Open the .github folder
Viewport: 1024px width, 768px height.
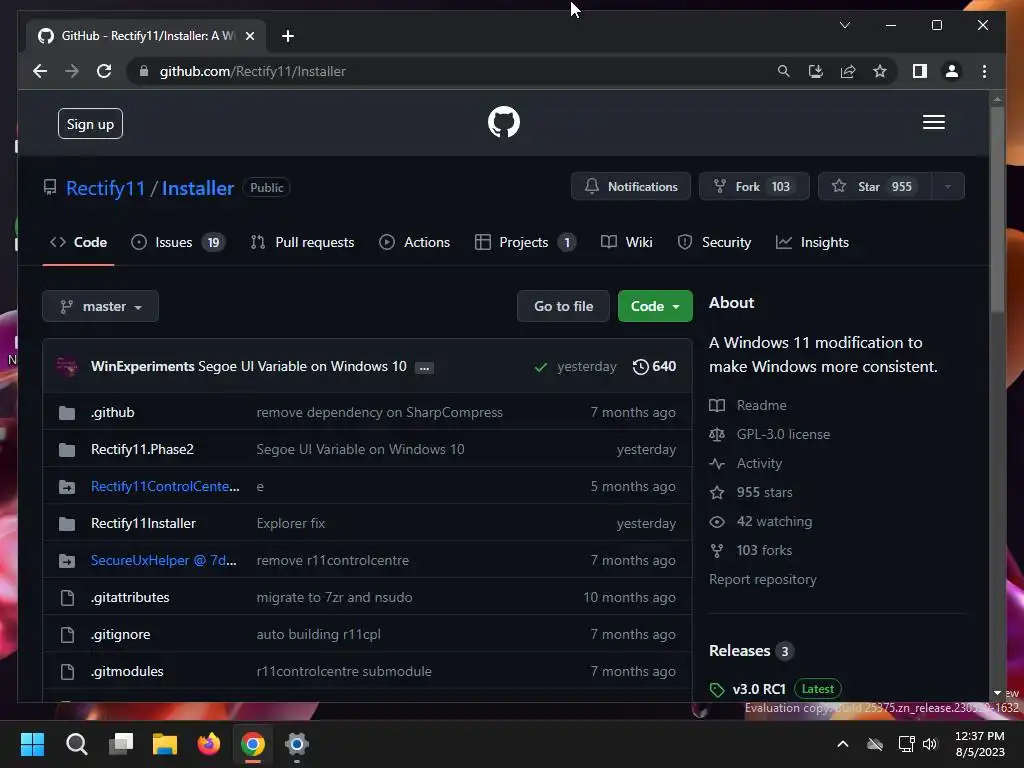[x=113, y=413]
